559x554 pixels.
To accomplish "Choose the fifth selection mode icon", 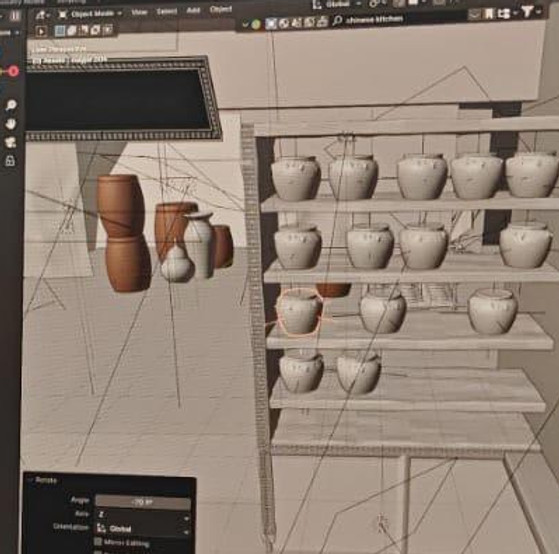I will pos(108,30).
